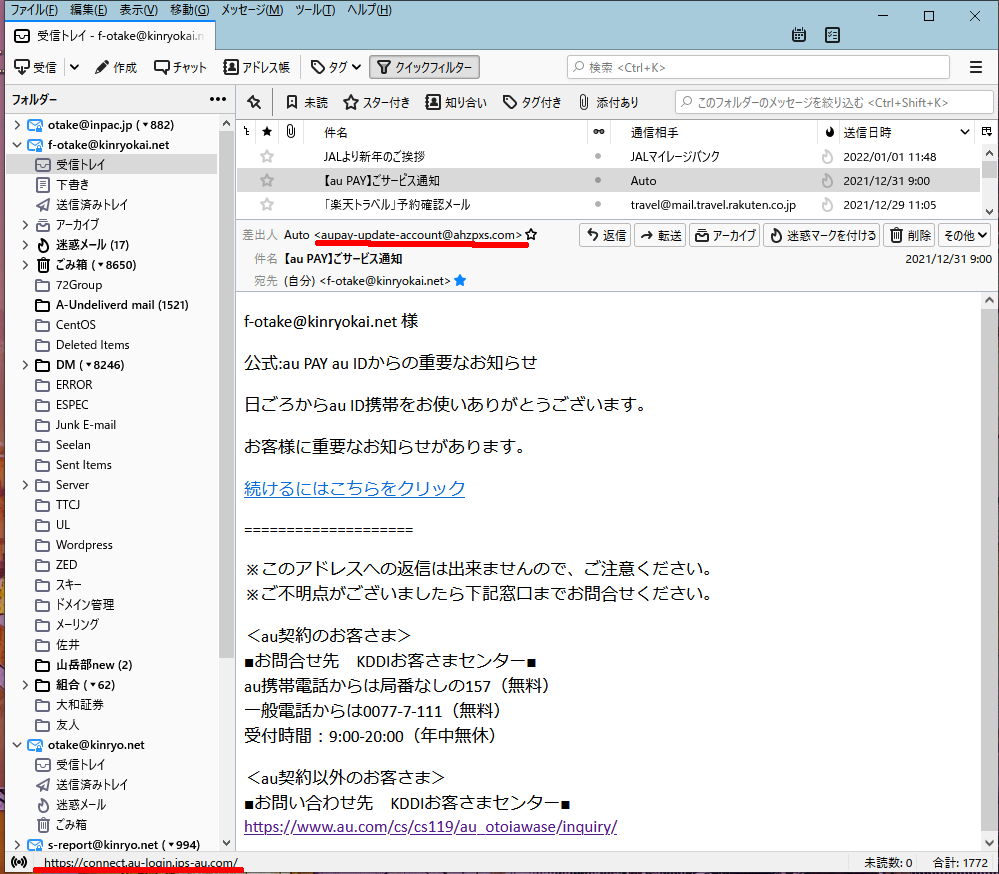
Task: Click junk icon on the JAL message row
Action: (x=827, y=157)
